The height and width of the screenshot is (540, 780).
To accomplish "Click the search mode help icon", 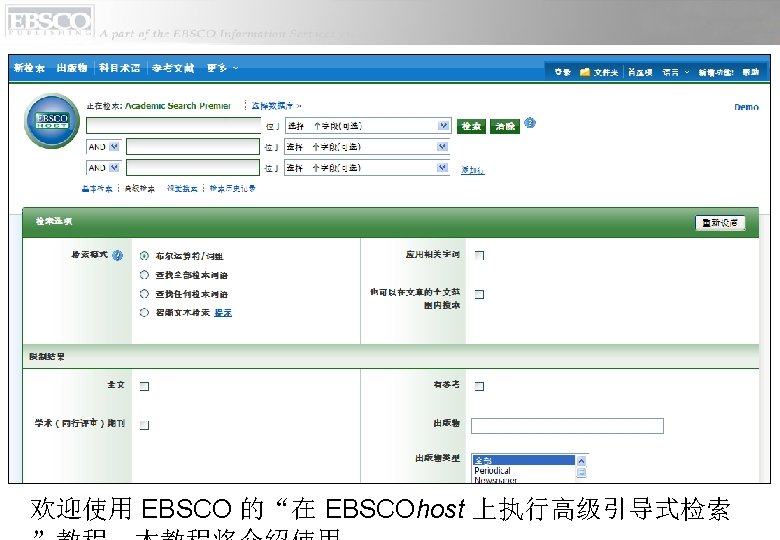I will pos(117,255).
